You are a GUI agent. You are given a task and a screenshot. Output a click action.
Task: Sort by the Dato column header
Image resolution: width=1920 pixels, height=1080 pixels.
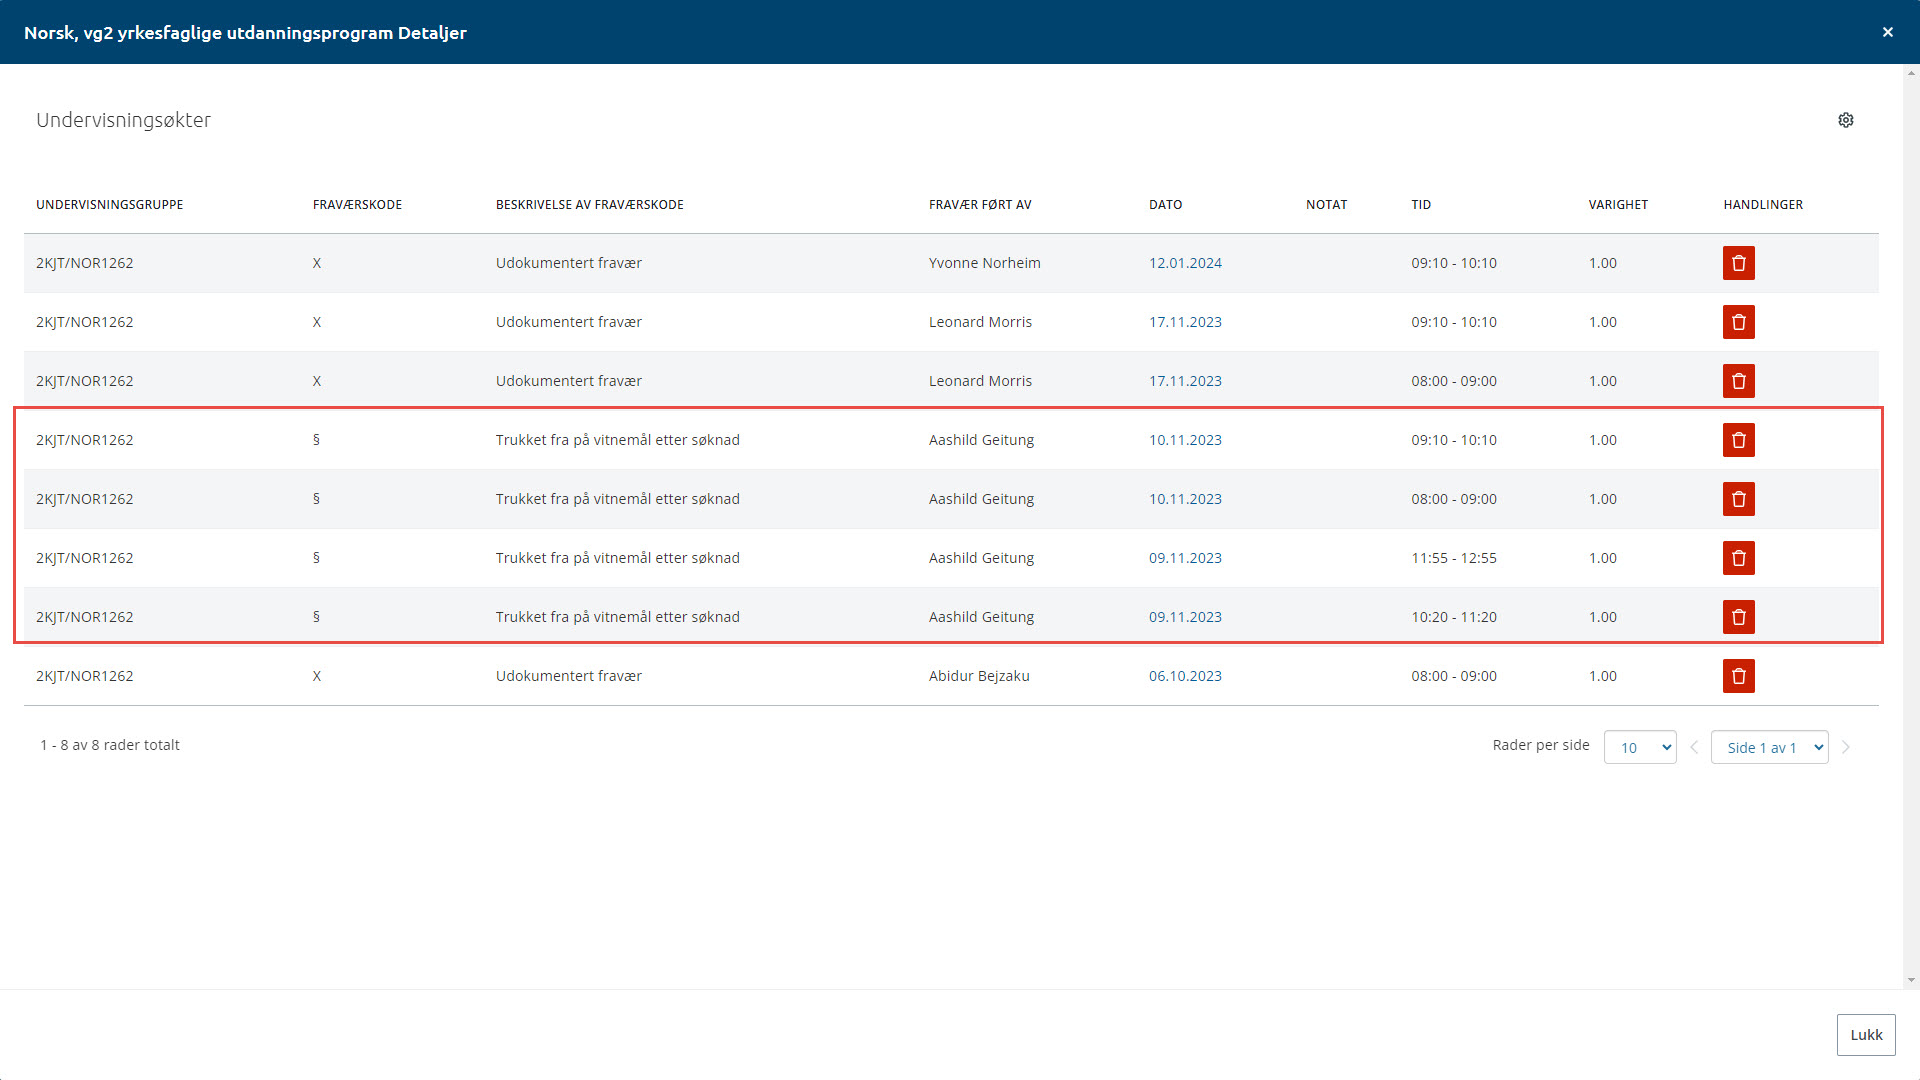pyautogui.click(x=1165, y=205)
